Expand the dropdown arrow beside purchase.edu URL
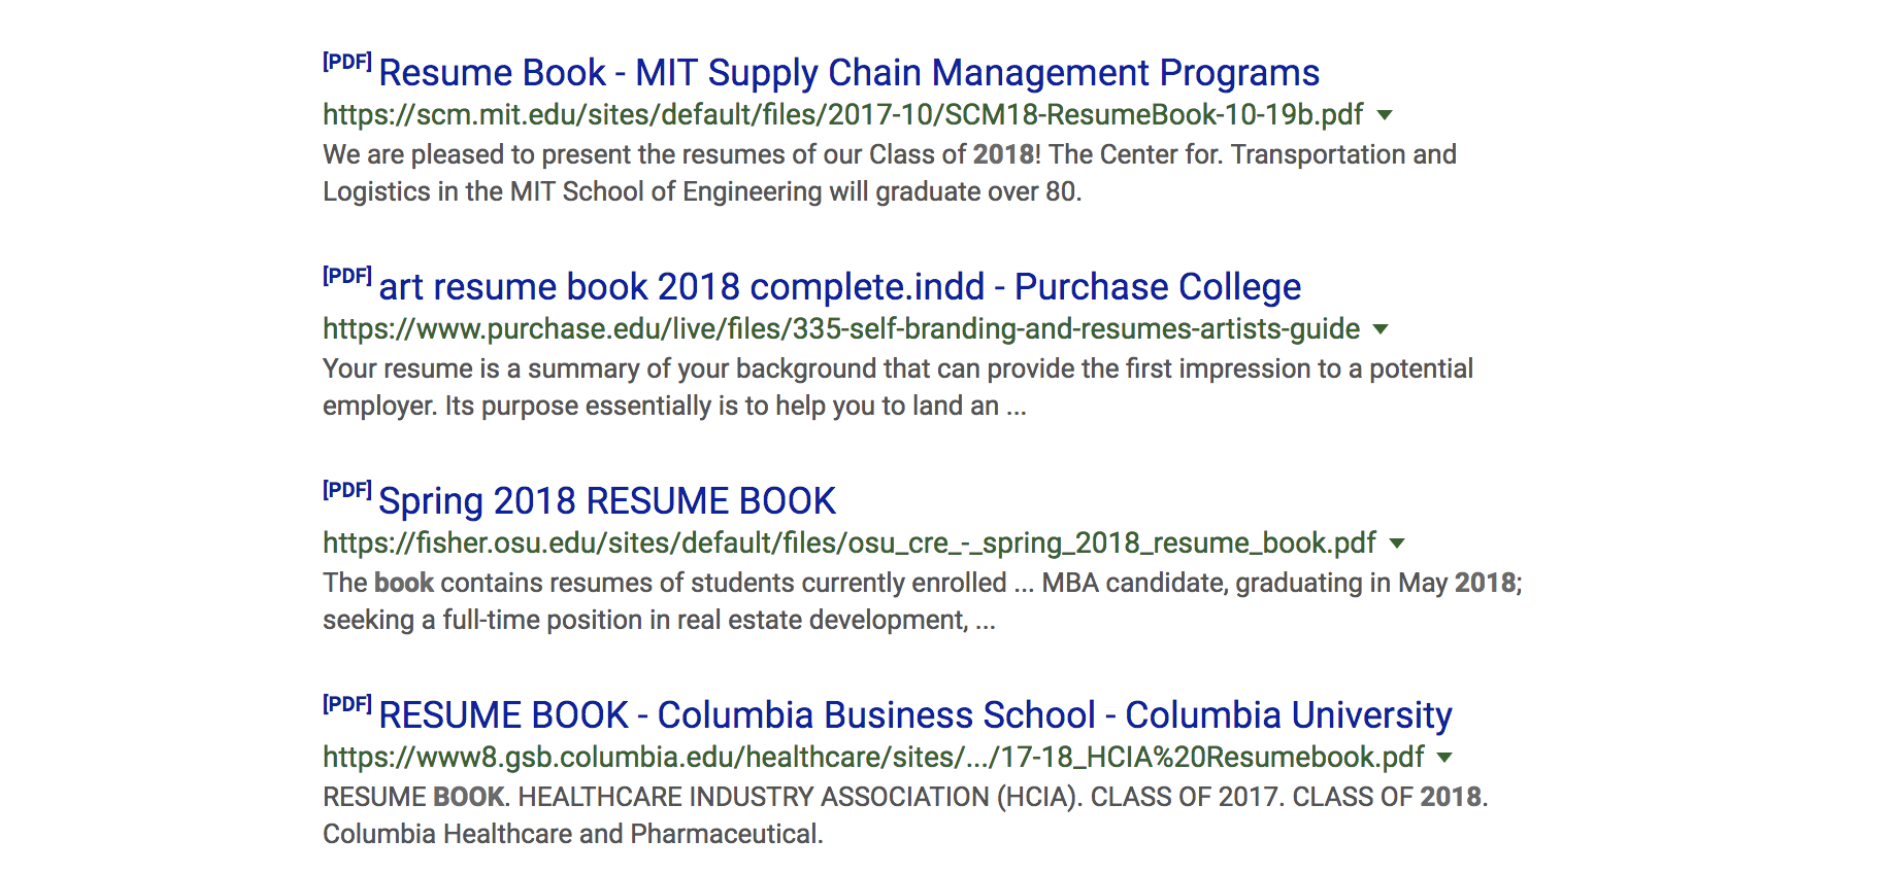Viewport: 1882px width, 892px height. 1381,329
